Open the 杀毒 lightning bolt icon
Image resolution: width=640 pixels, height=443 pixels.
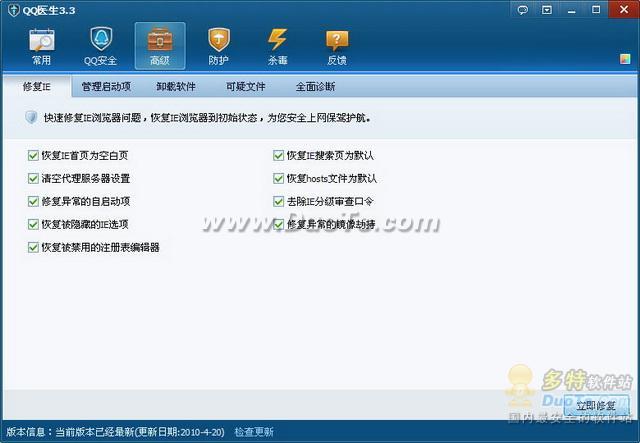click(278, 44)
